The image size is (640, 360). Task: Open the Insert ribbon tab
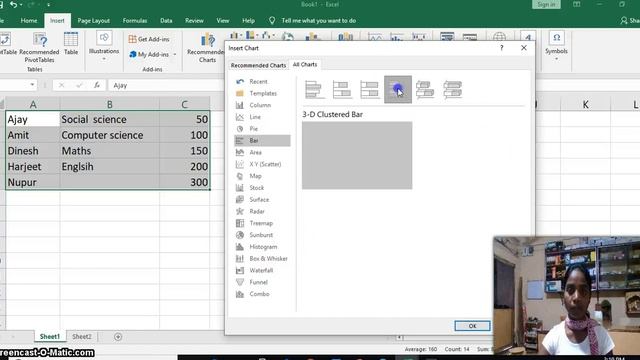pyautogui.click(x=57, y=20)
